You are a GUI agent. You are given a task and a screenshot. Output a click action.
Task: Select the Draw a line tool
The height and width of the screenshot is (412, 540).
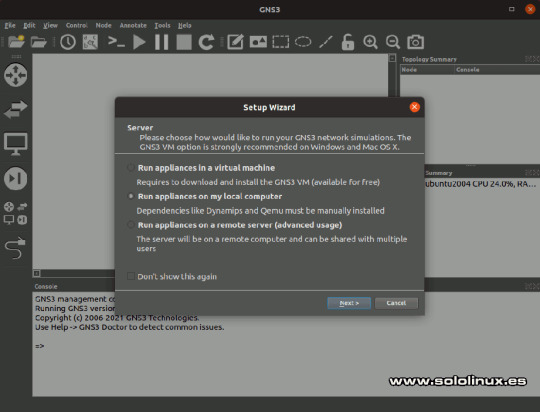click(x=325, y=42)
